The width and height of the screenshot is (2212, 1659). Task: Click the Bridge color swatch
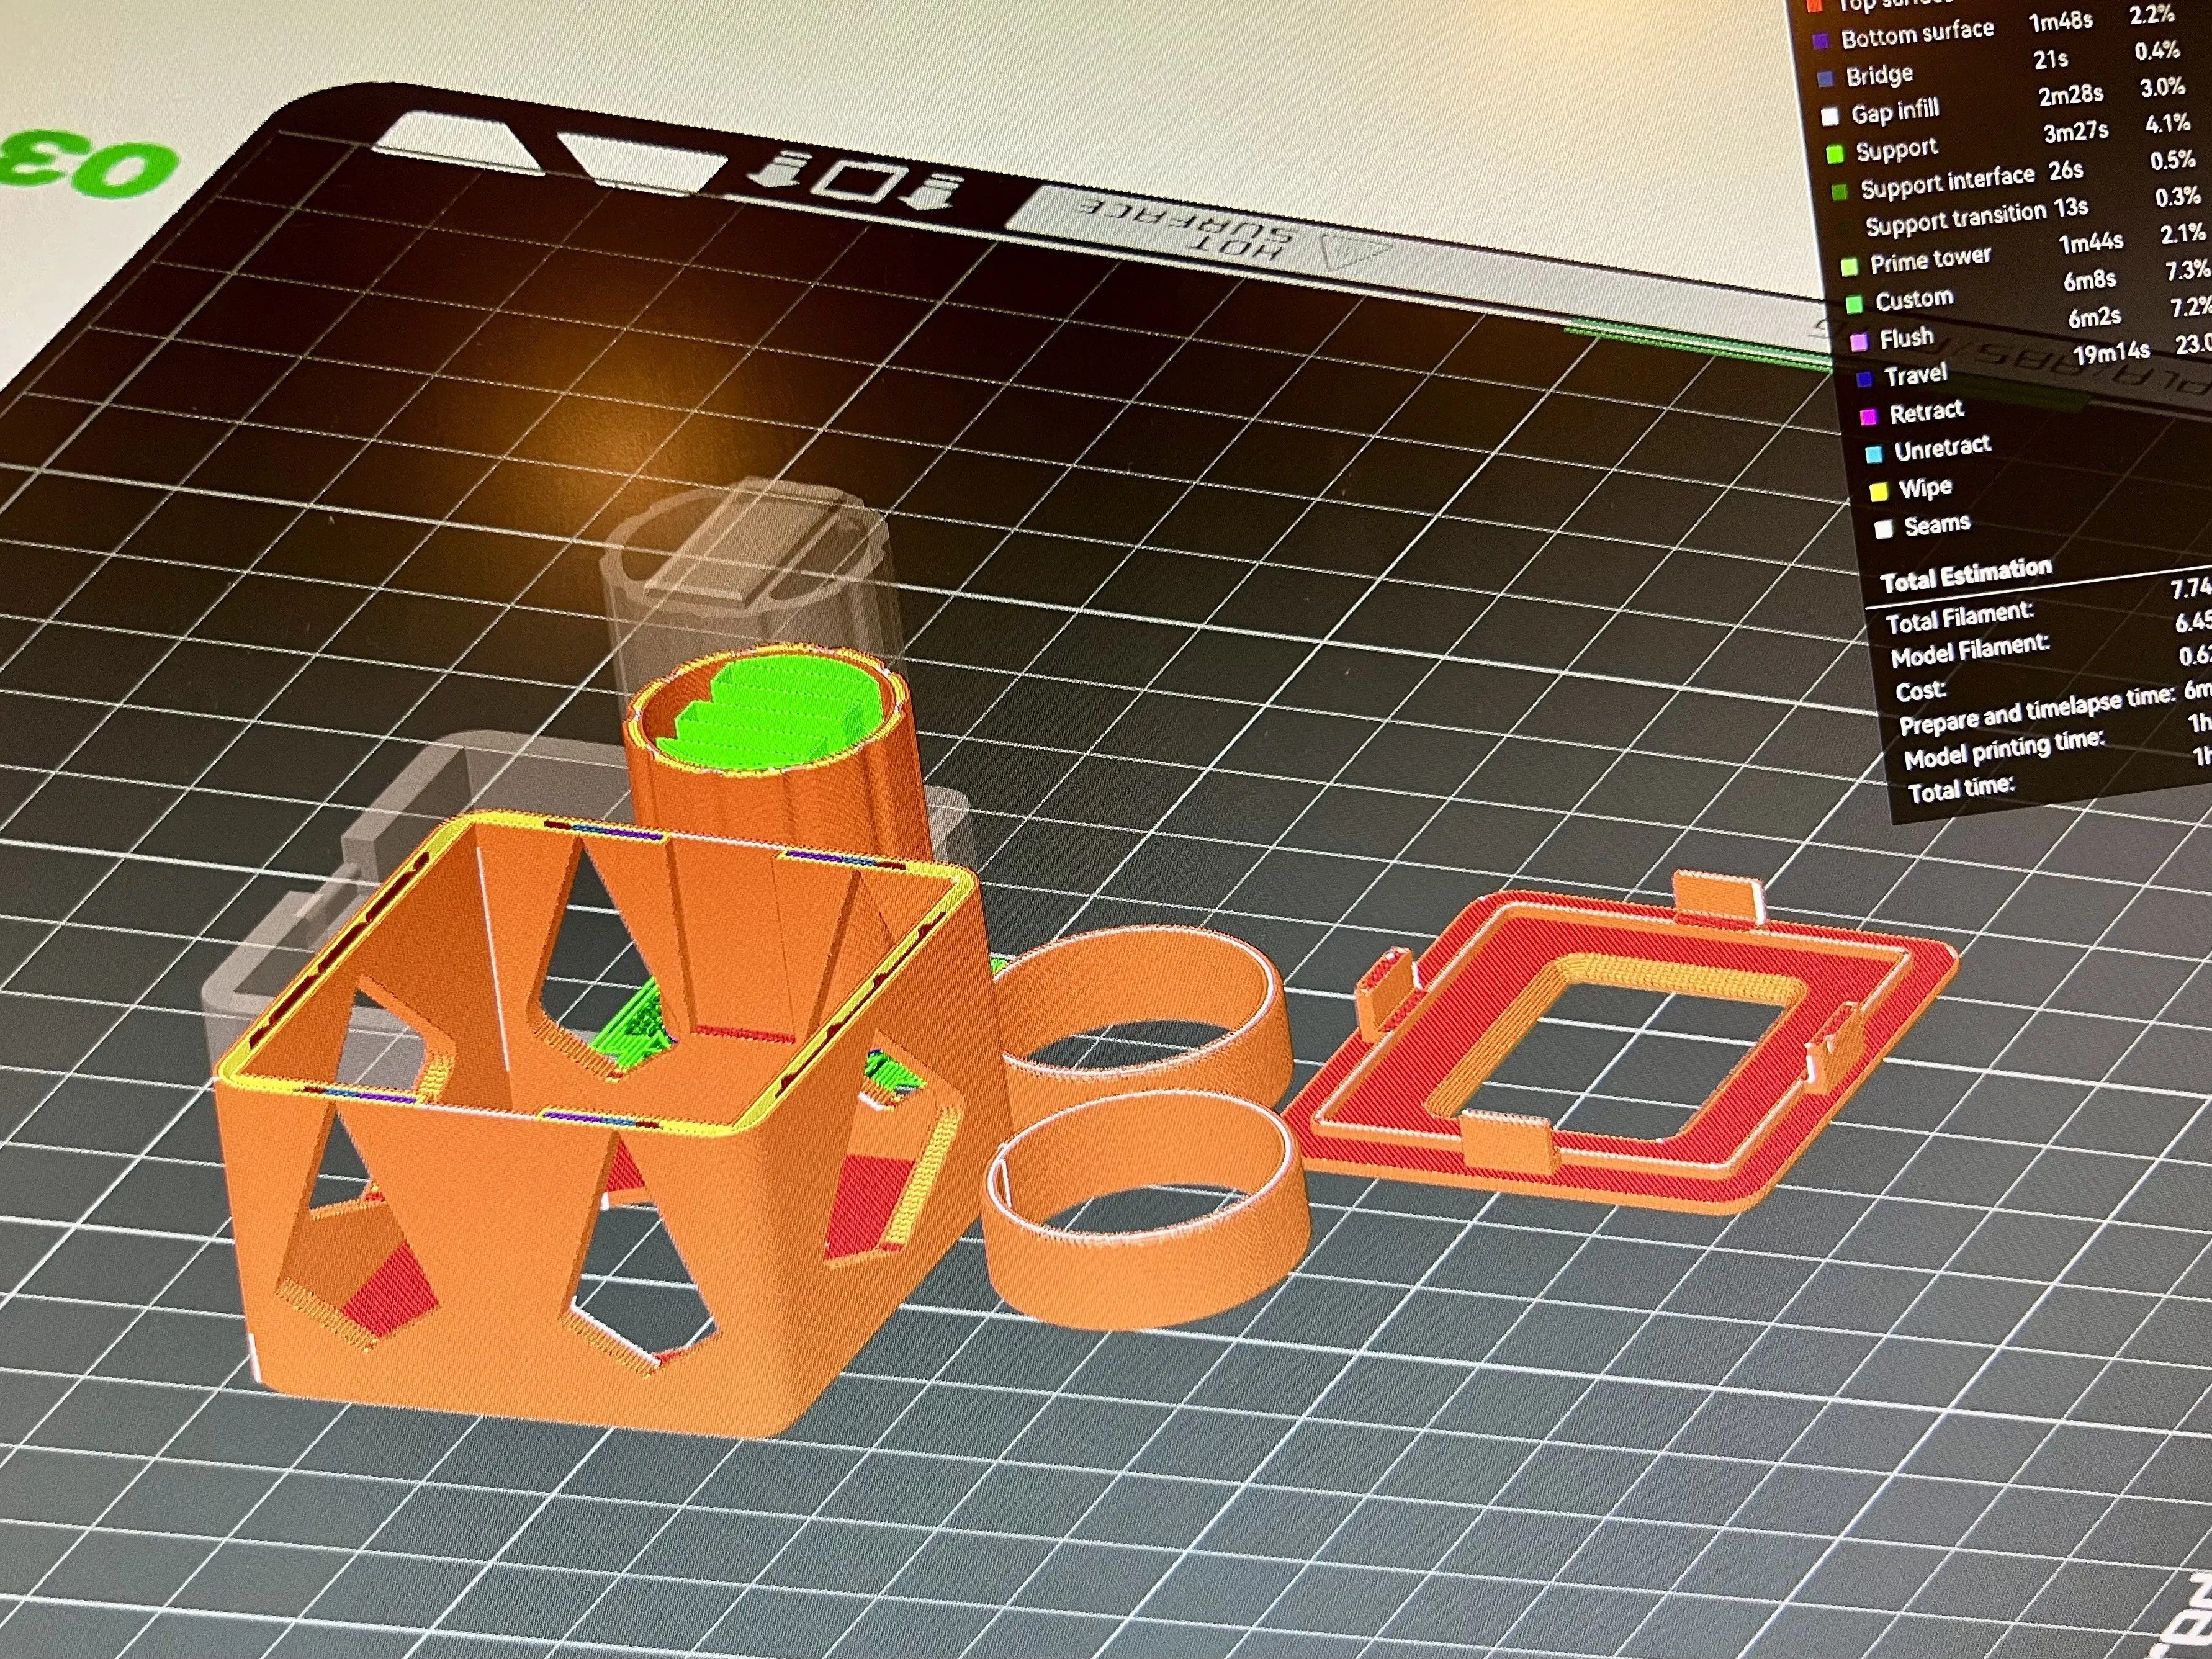click(1826, 79)
